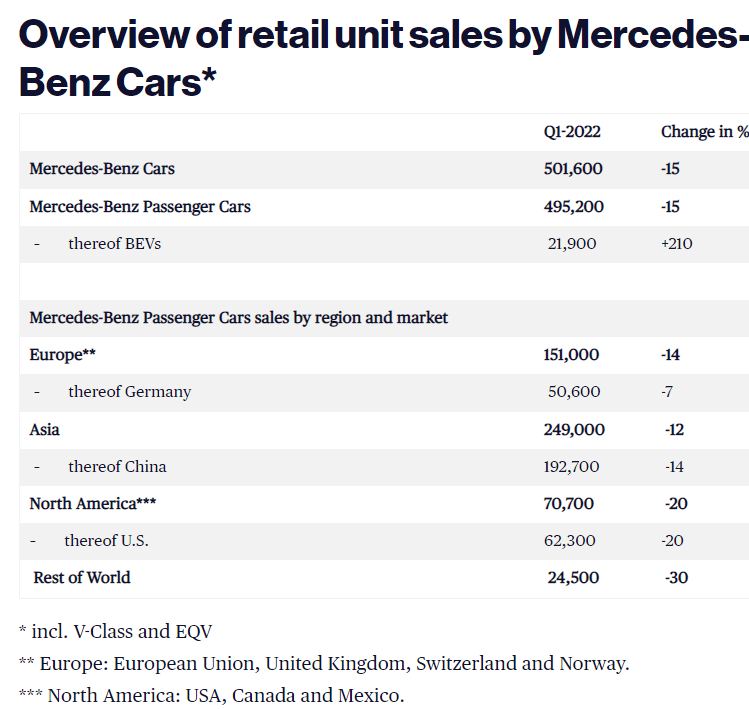This screenshot has width=749, height=709.
Task: Click the North America footnote text
Action: [211, 695]
